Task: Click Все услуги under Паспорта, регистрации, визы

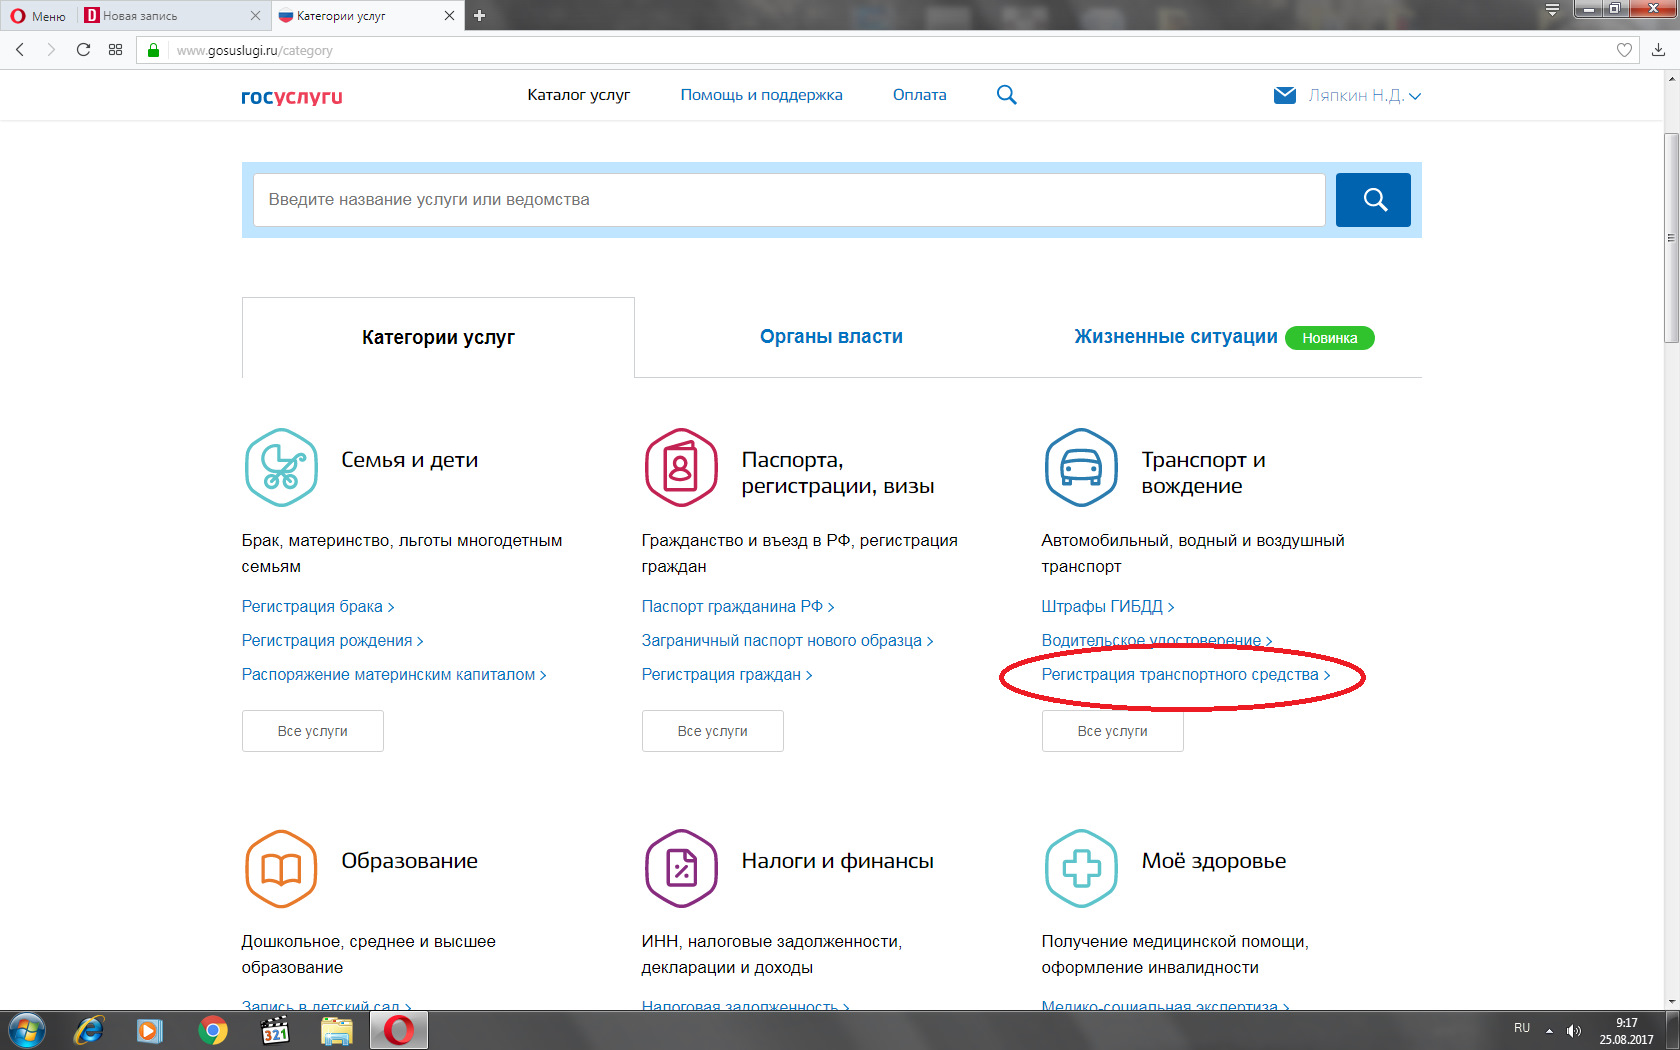Action: [713, 731]
